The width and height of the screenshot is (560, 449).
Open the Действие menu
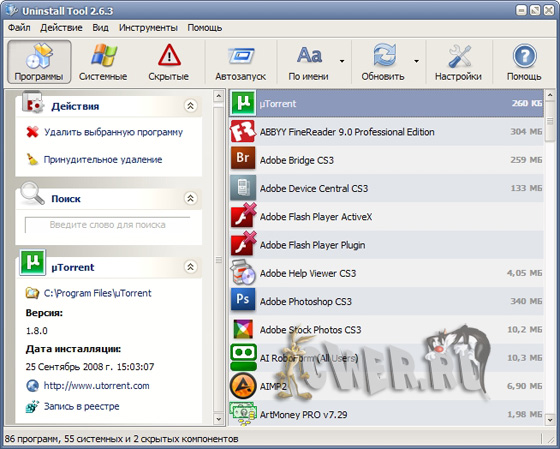[x=61, y=28]
